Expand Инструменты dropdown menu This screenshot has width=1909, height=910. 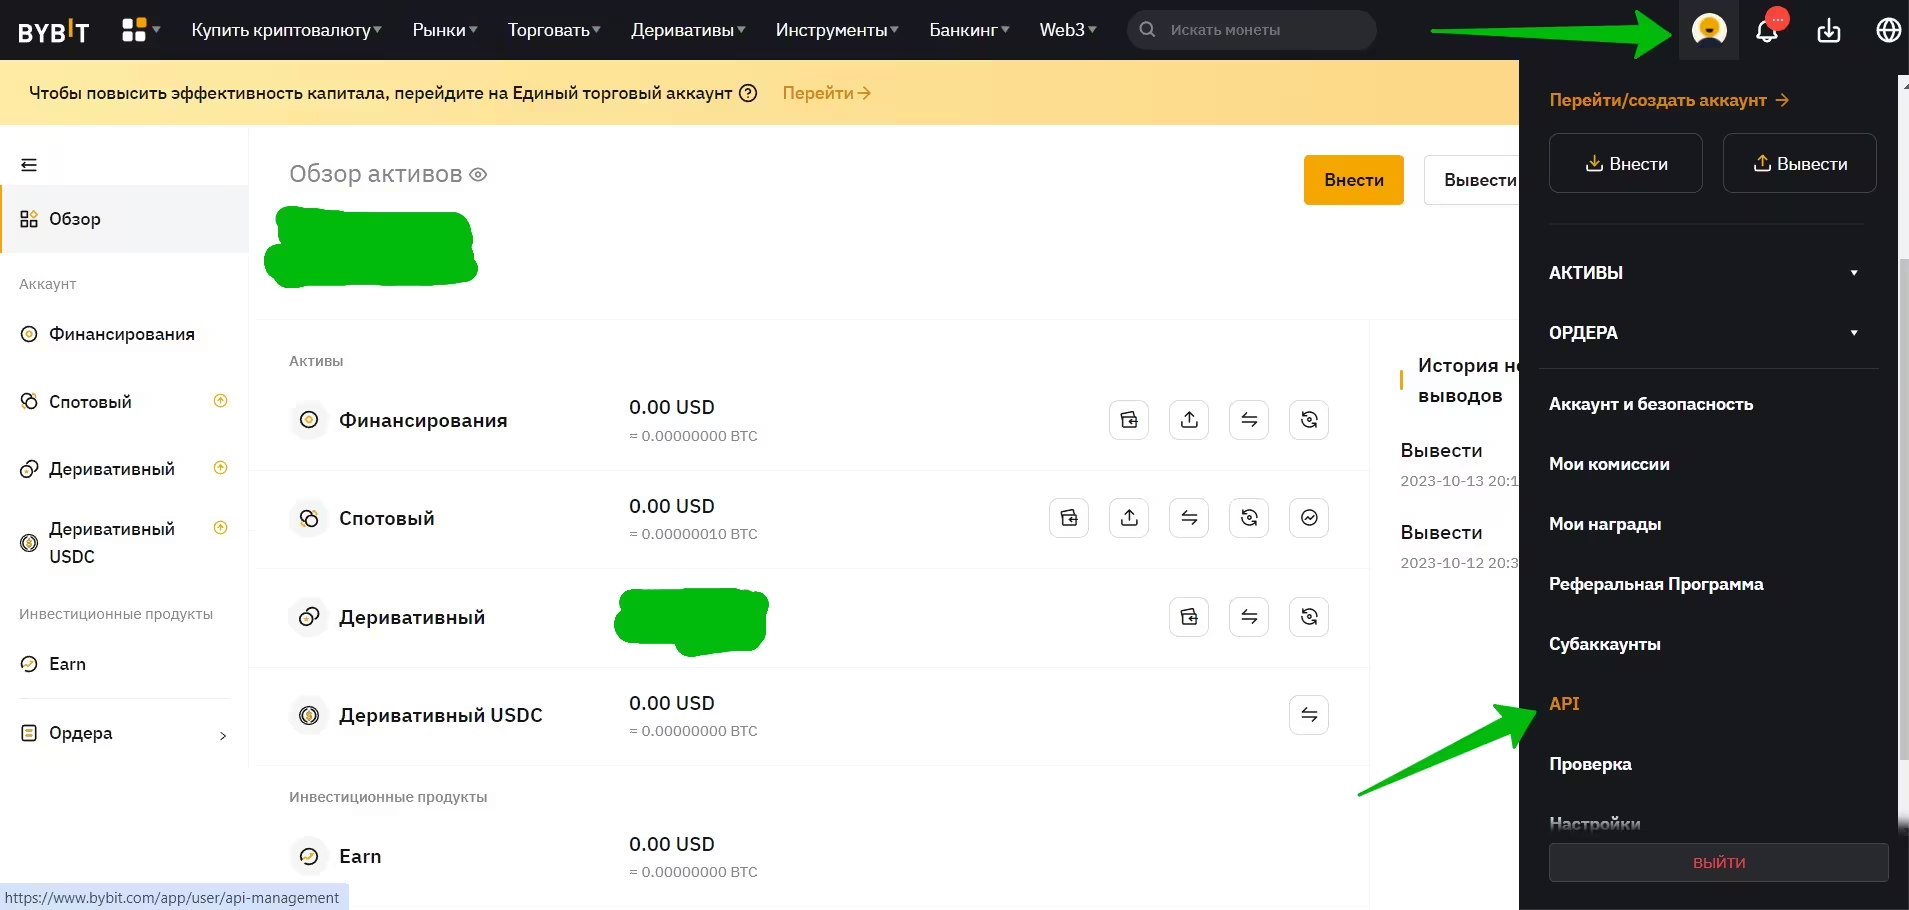click(837, 30)
